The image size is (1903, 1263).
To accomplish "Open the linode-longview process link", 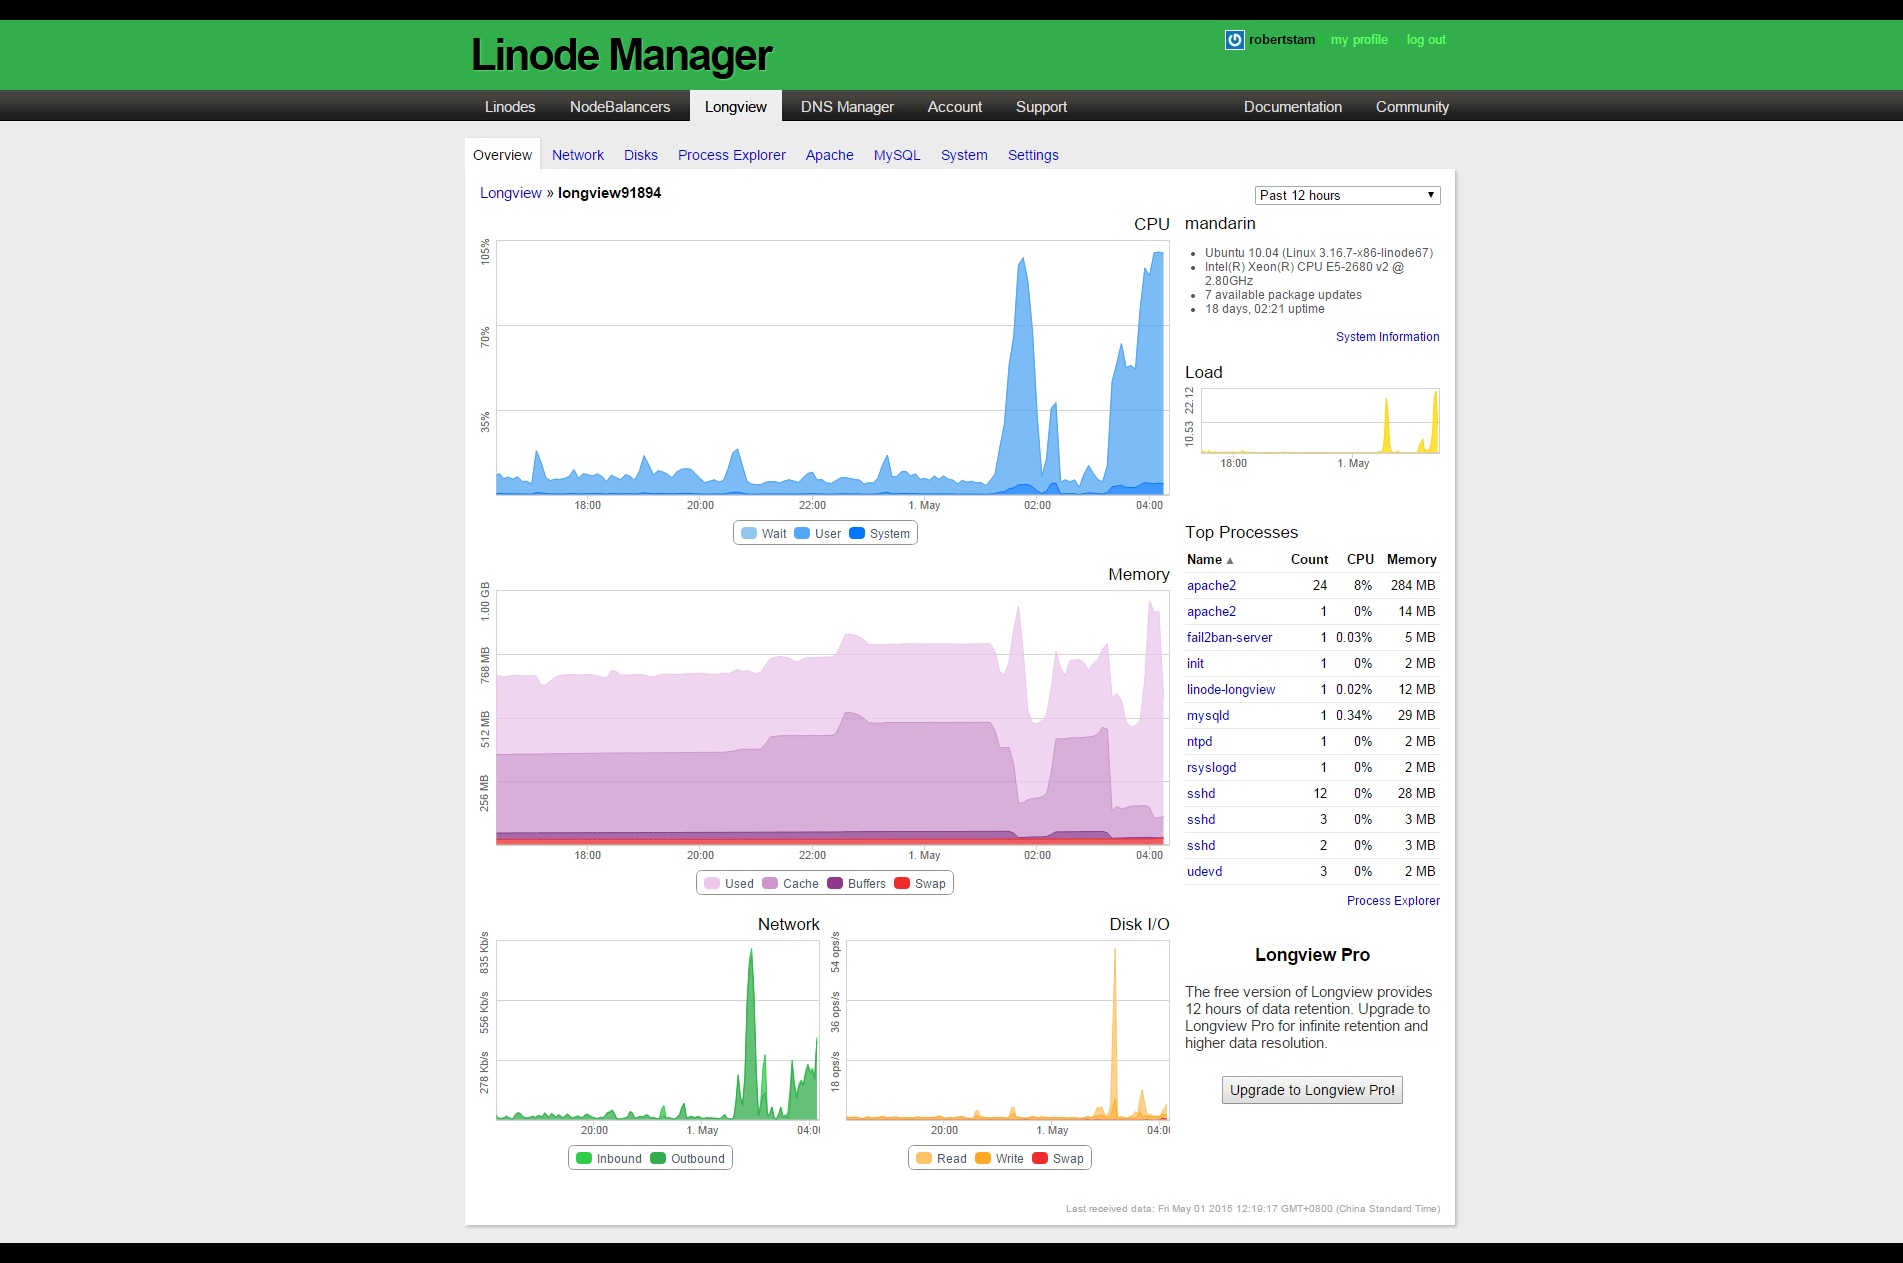I will tap(1231, 690).
